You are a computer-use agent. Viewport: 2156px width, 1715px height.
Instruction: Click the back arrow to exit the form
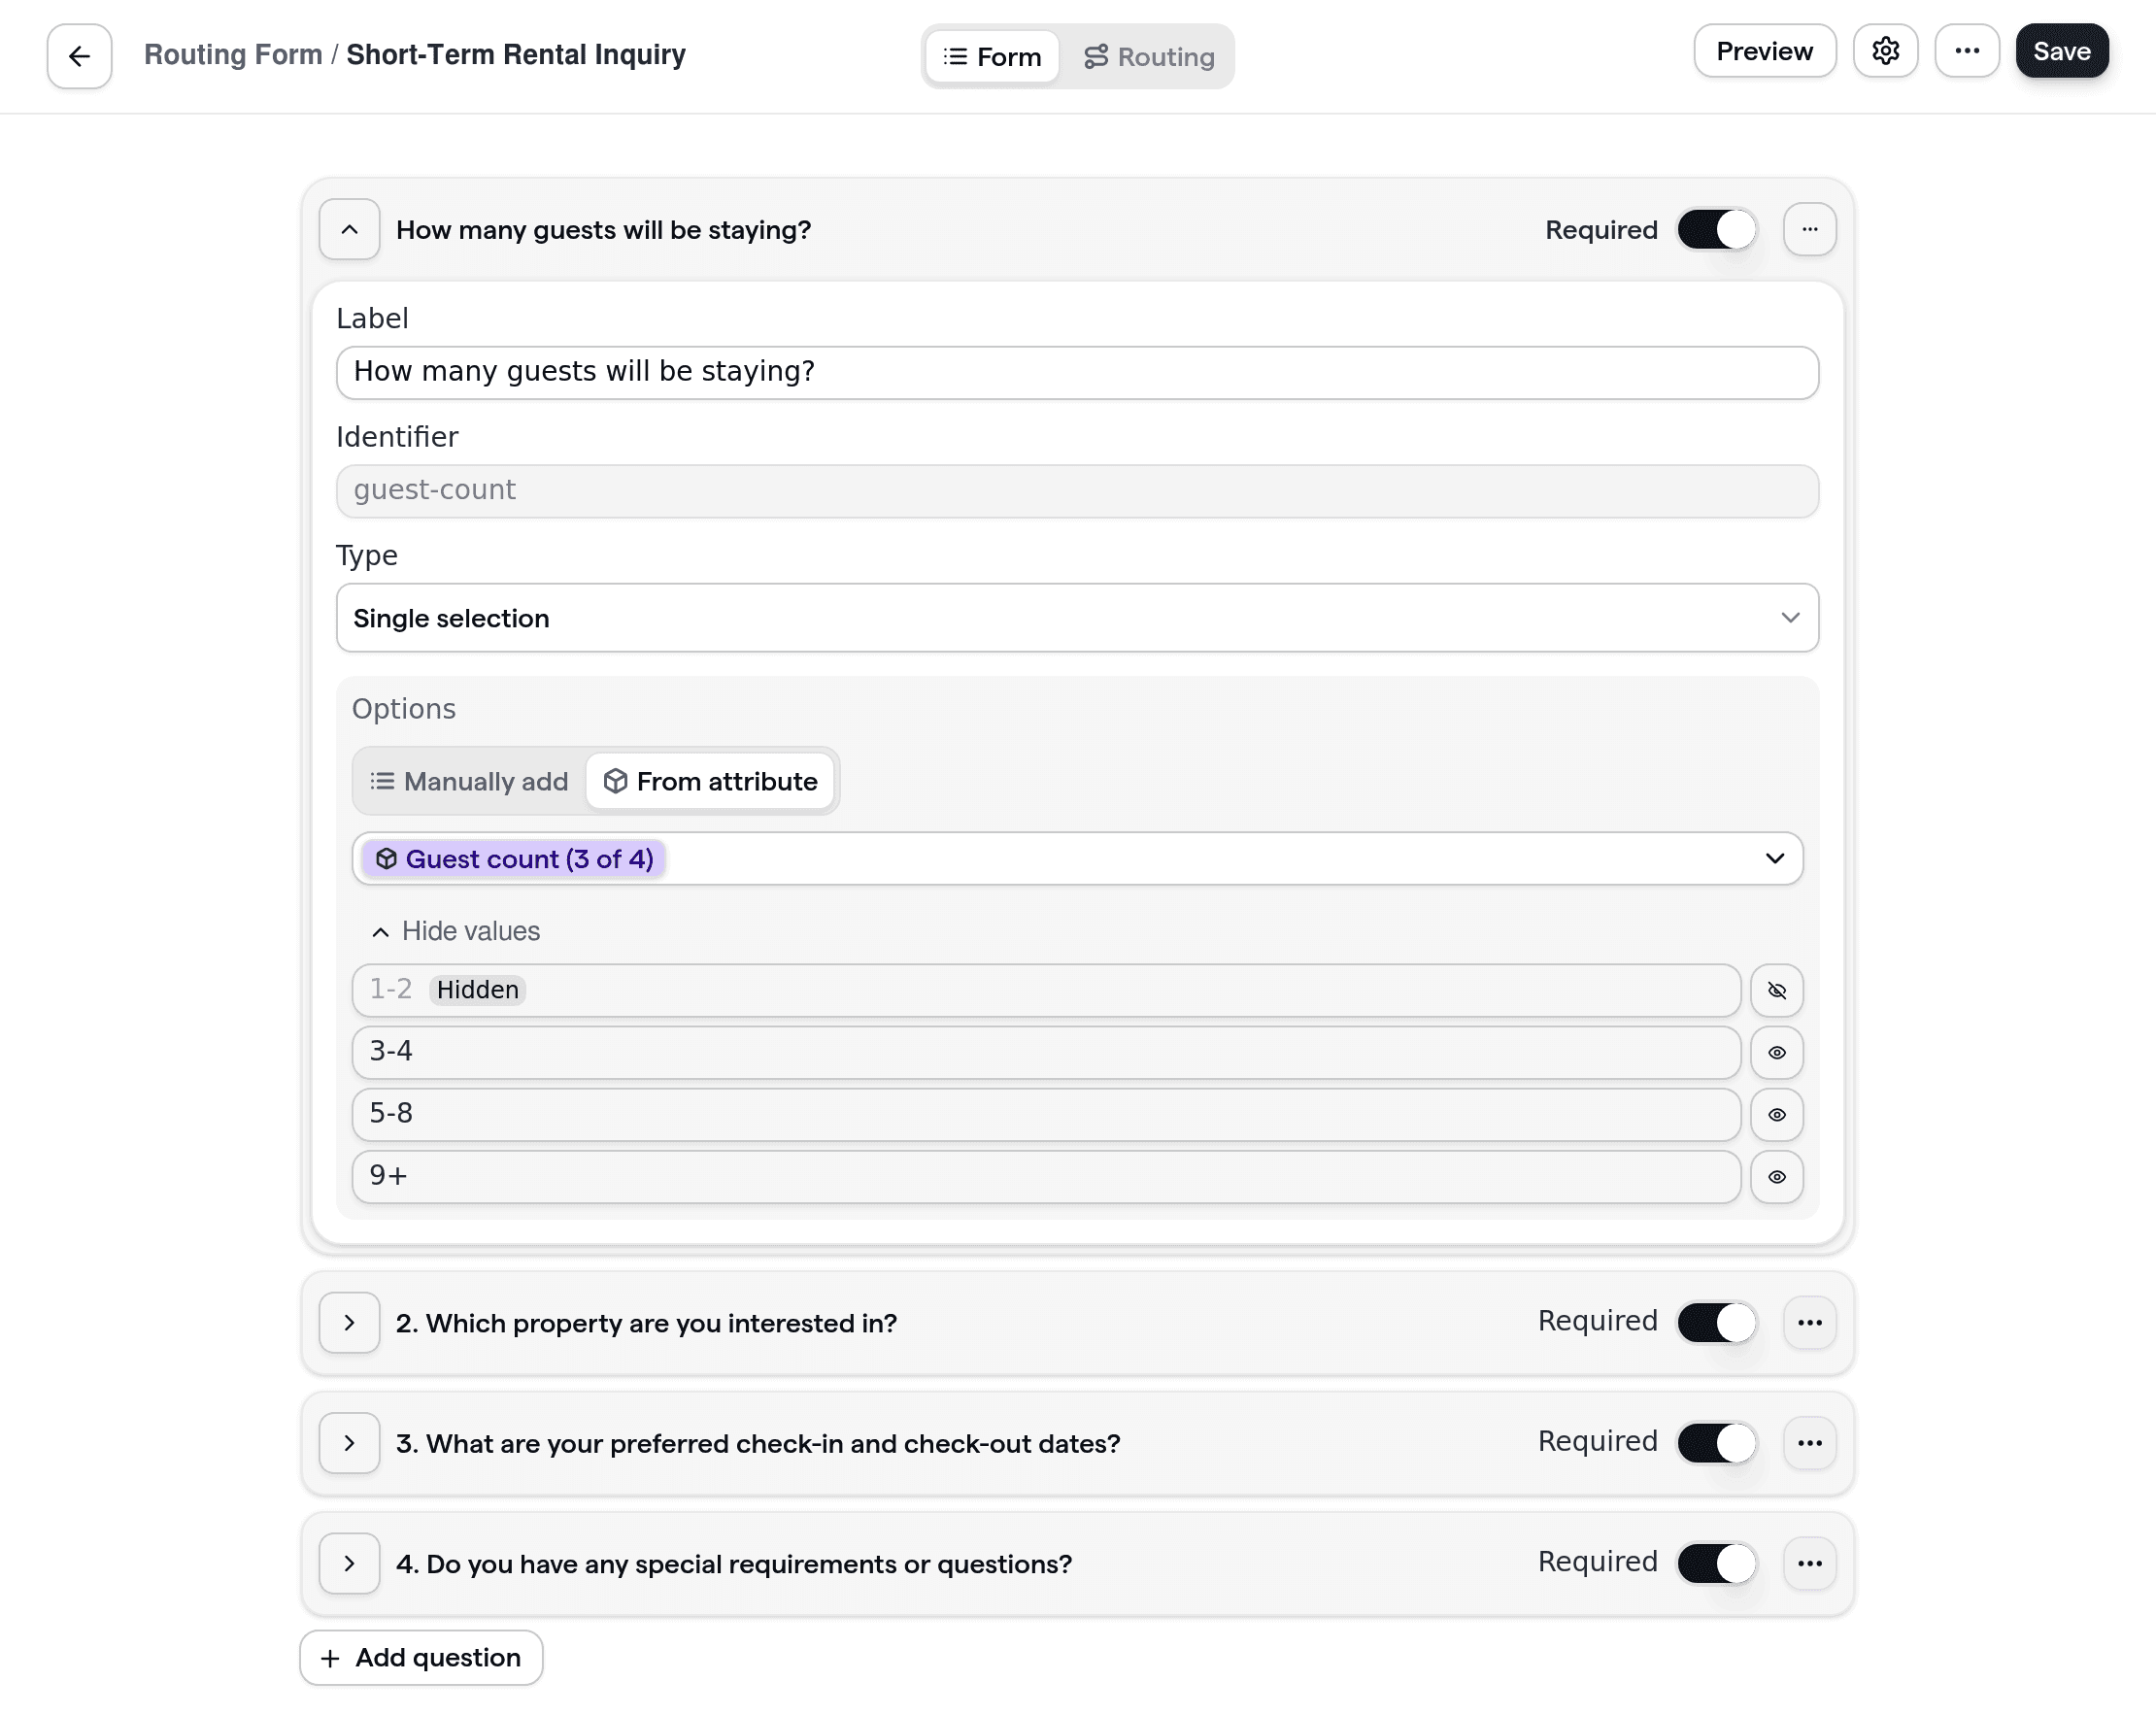pyautogui.click(x=78, y=55)
